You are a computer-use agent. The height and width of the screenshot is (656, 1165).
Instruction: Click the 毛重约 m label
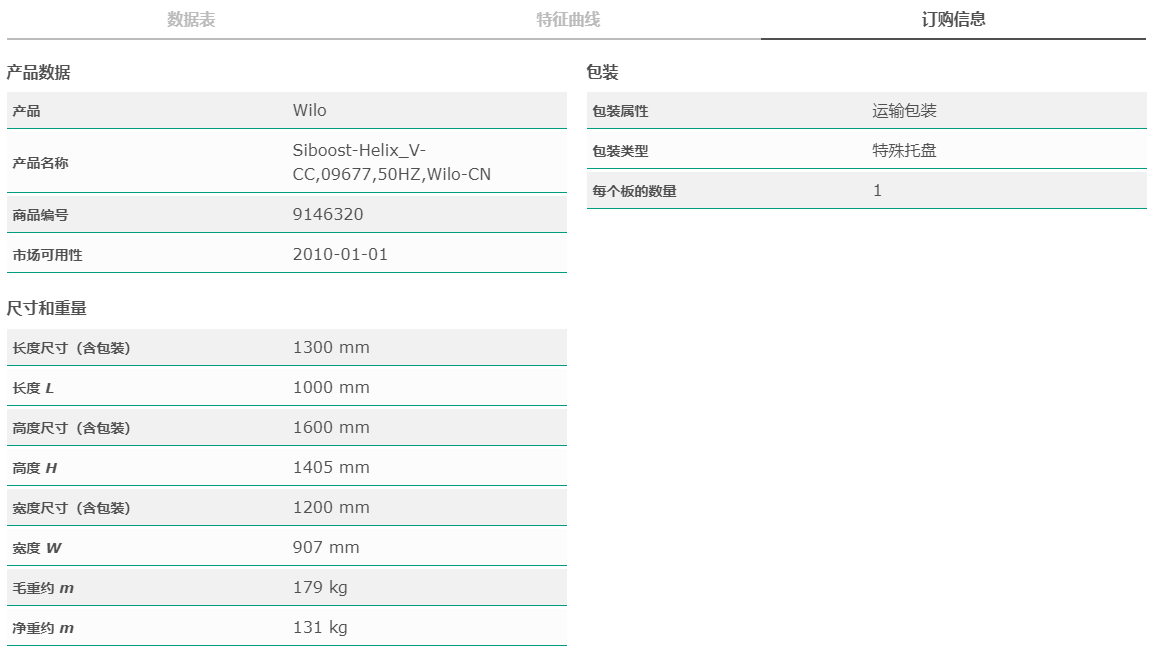tap(43, 588)
